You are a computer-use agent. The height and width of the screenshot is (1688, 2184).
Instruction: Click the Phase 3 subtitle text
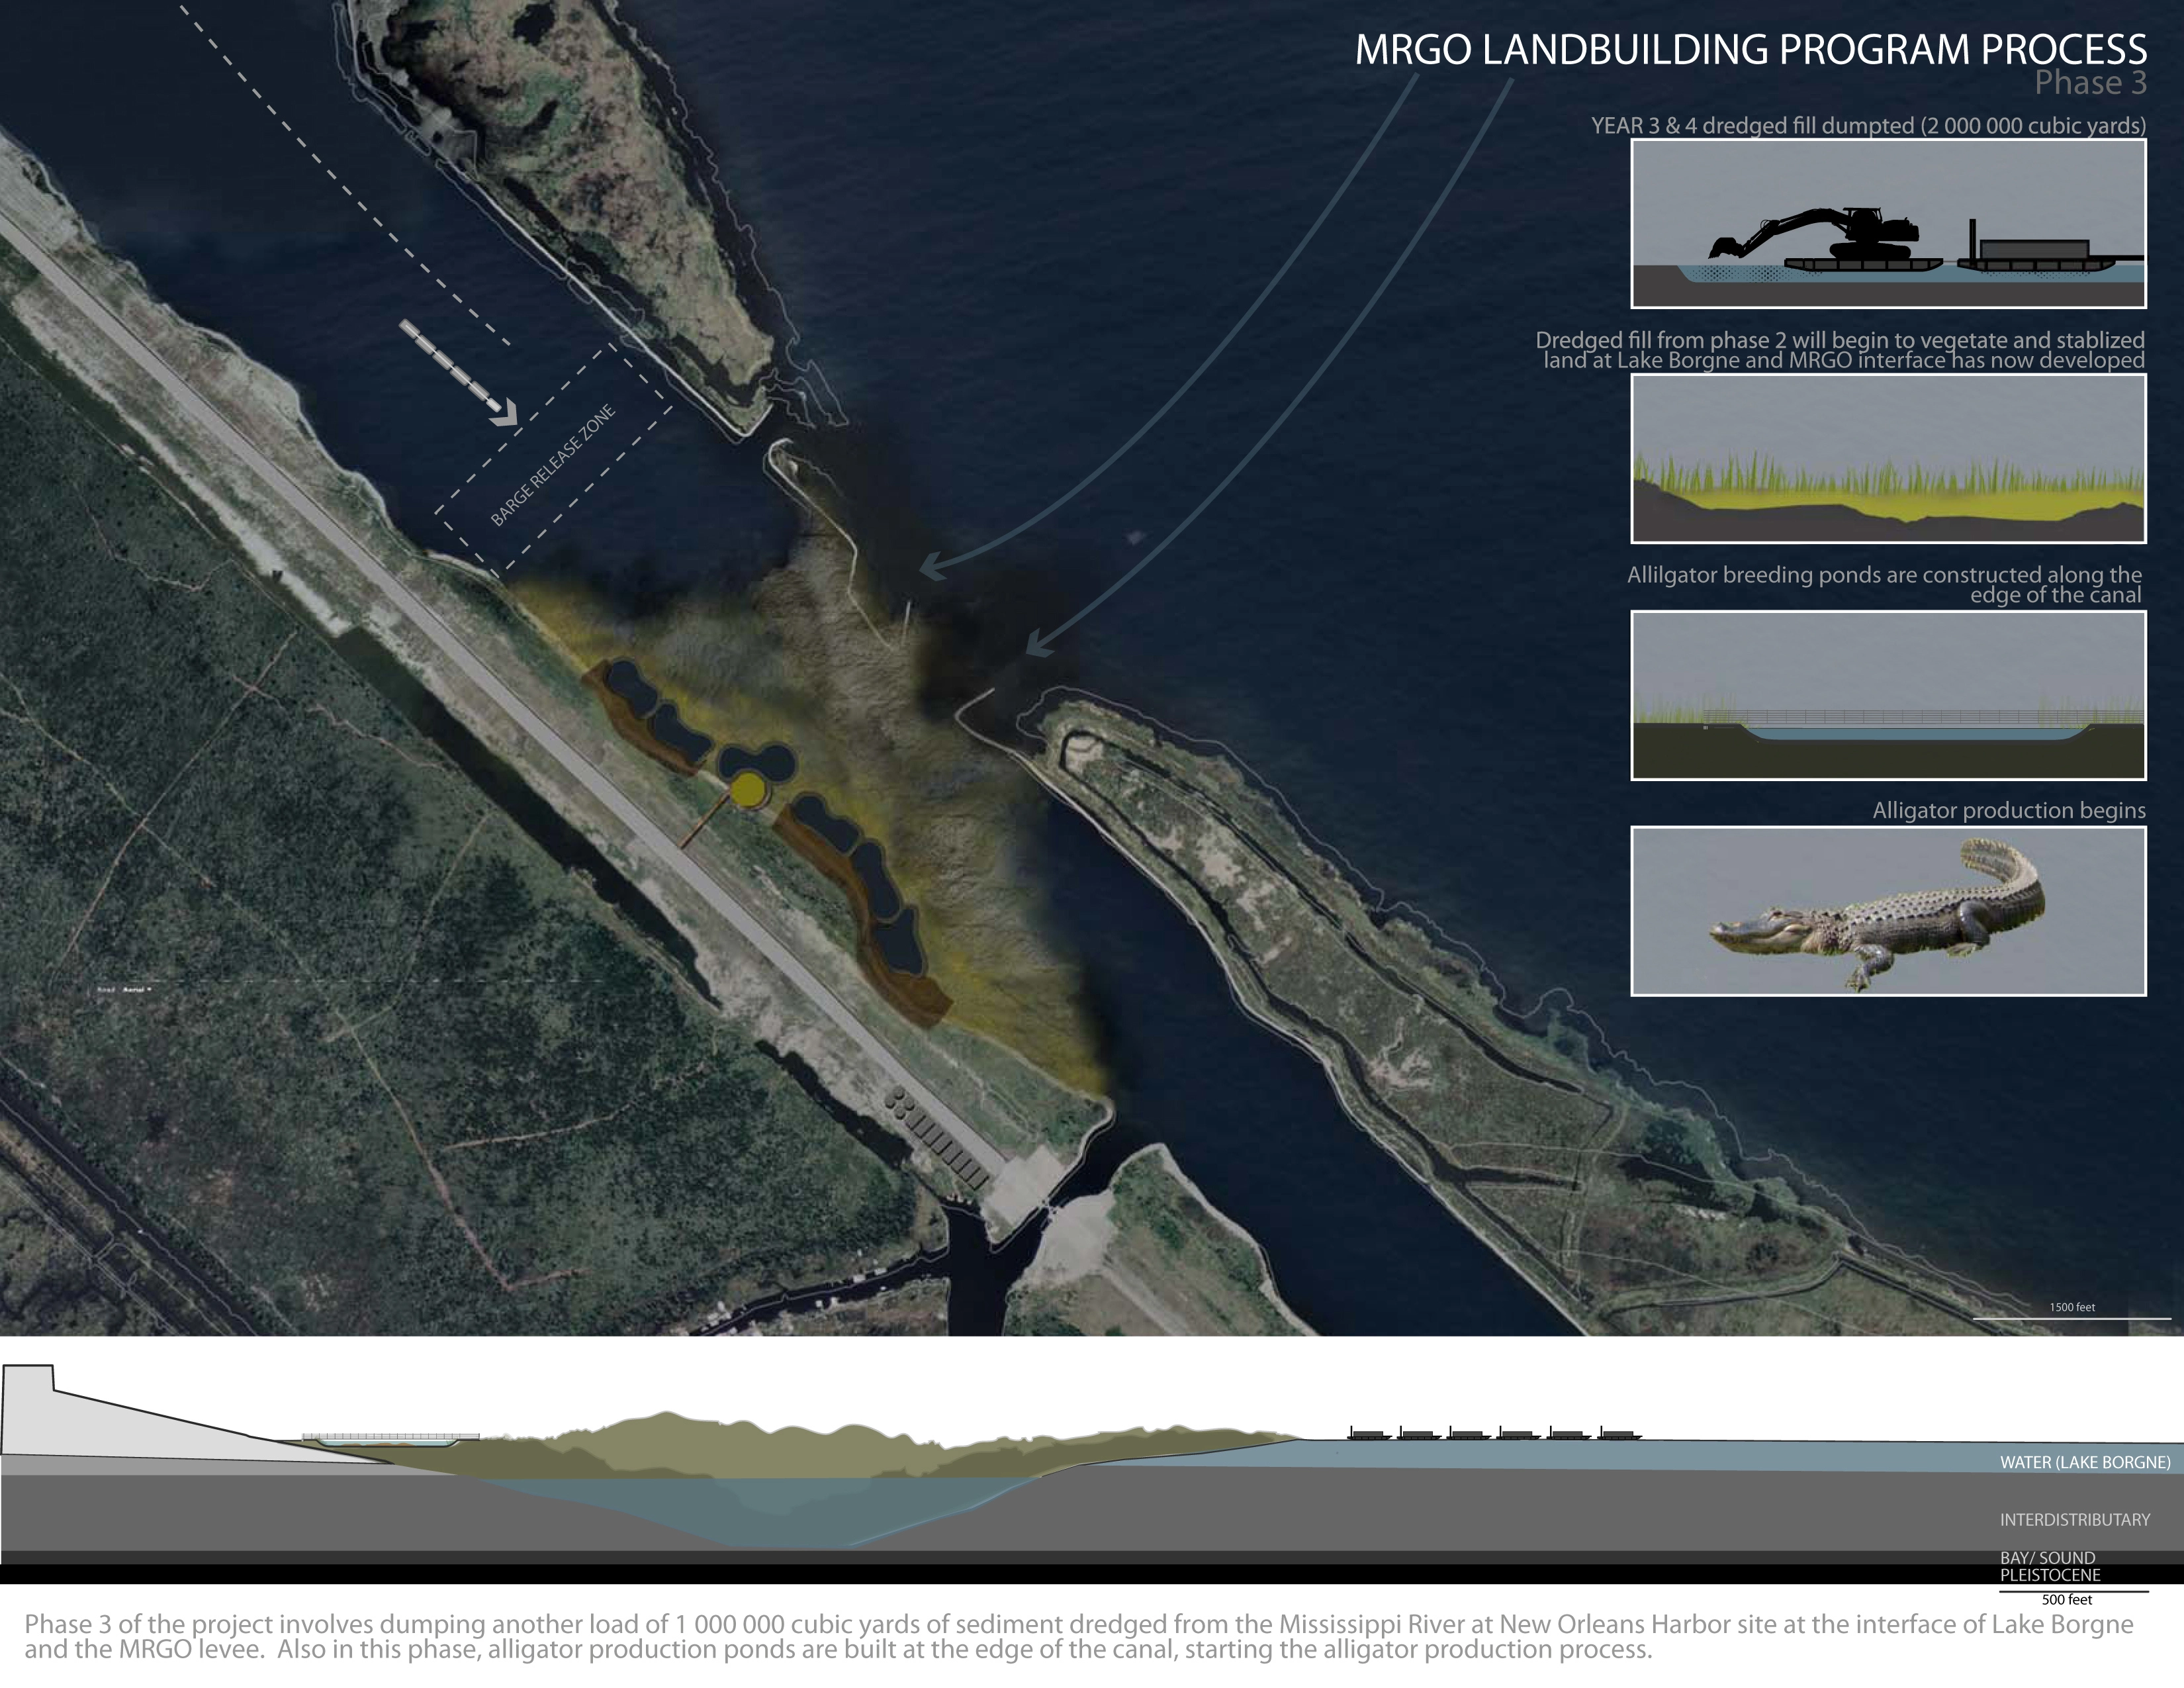pos(2090,83)
